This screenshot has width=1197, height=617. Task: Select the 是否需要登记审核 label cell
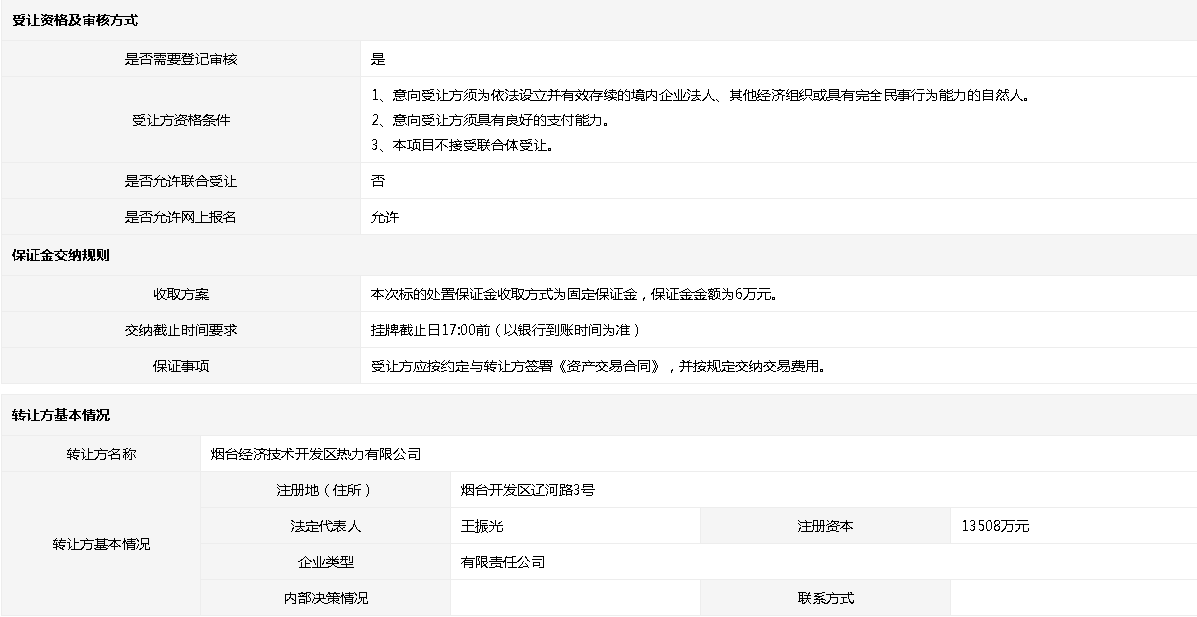[181, 59]
